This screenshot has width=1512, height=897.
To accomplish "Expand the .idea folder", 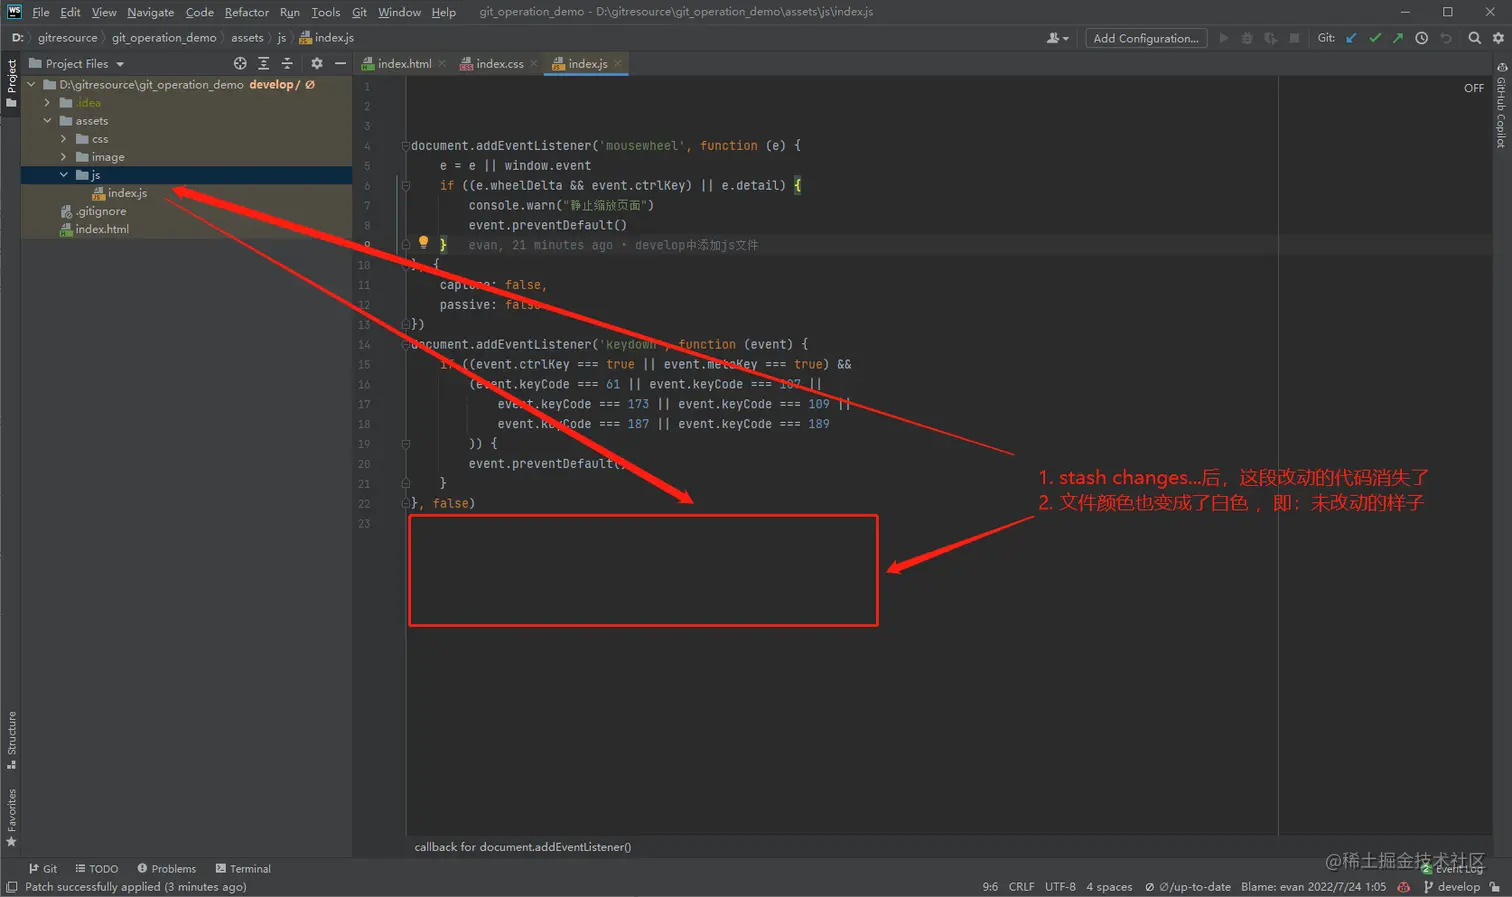I will click(x=47, y=103).
